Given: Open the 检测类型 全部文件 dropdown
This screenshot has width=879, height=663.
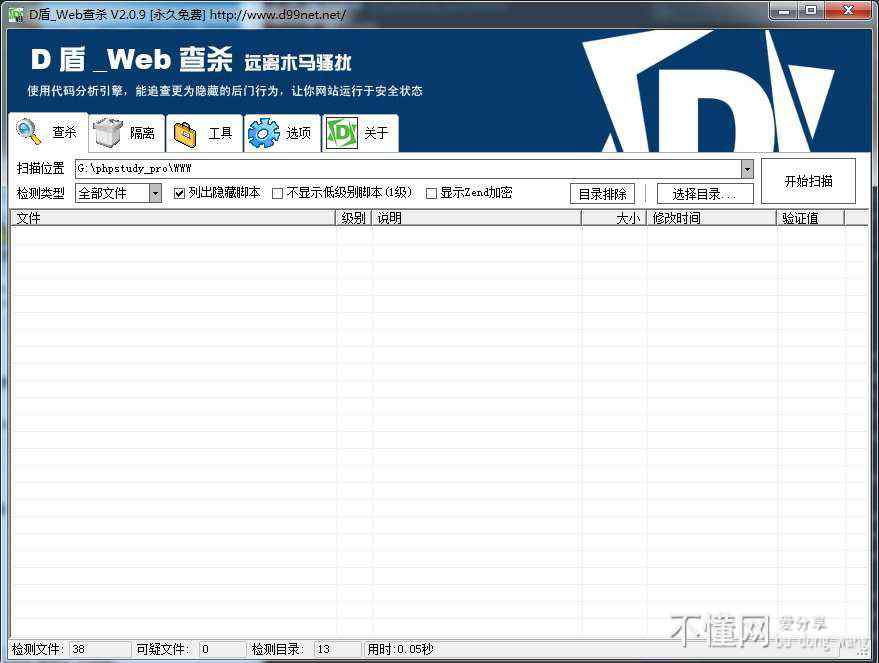Looking at the screenshot, I should pos(155,193).
